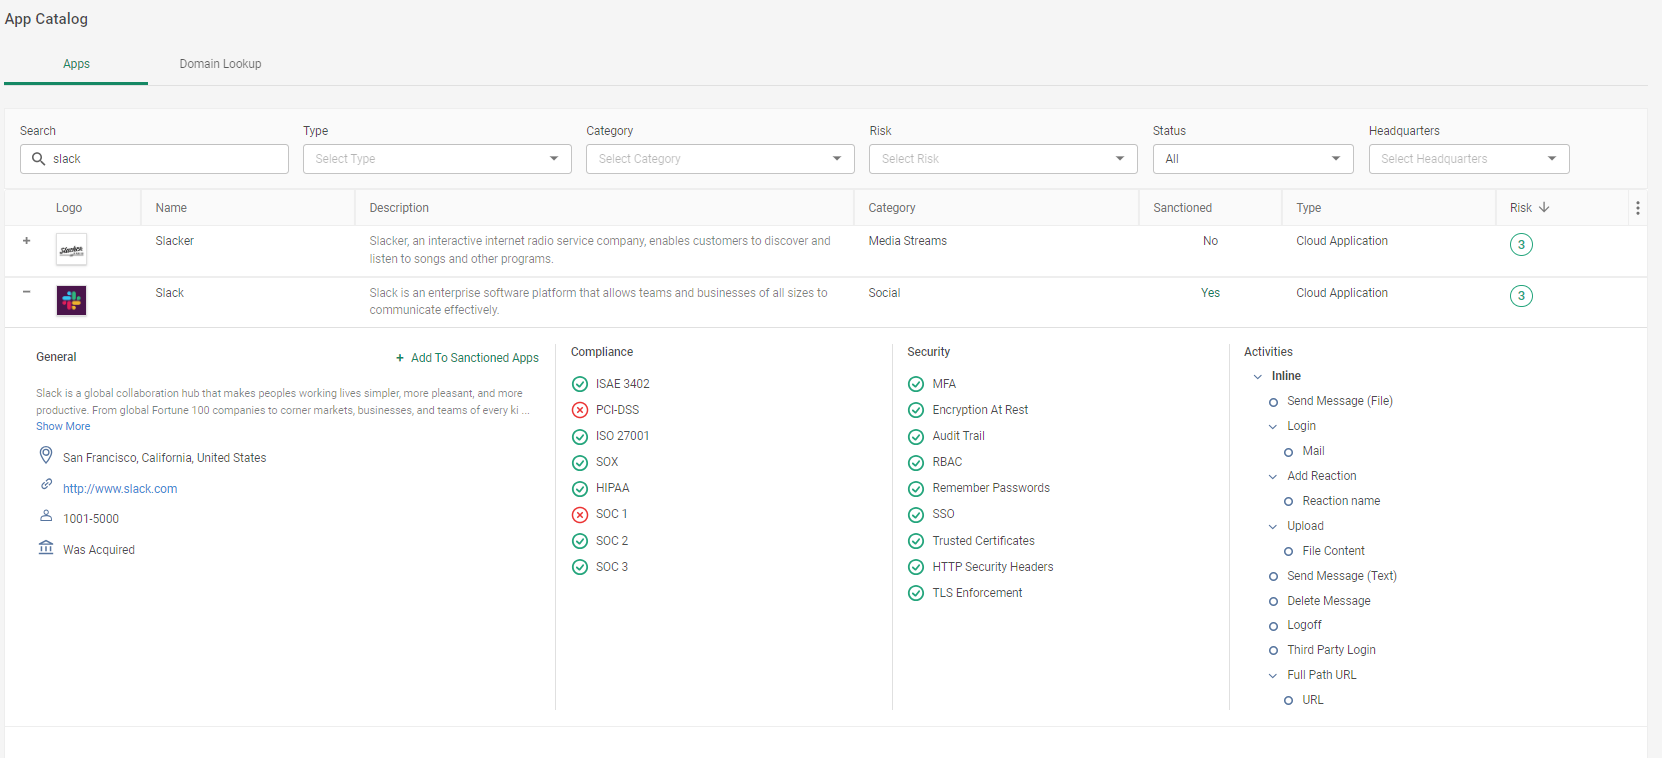The image size is (1662, 758).
Task: Select the Delete Message activity bullet
Action: point(1273,602)
